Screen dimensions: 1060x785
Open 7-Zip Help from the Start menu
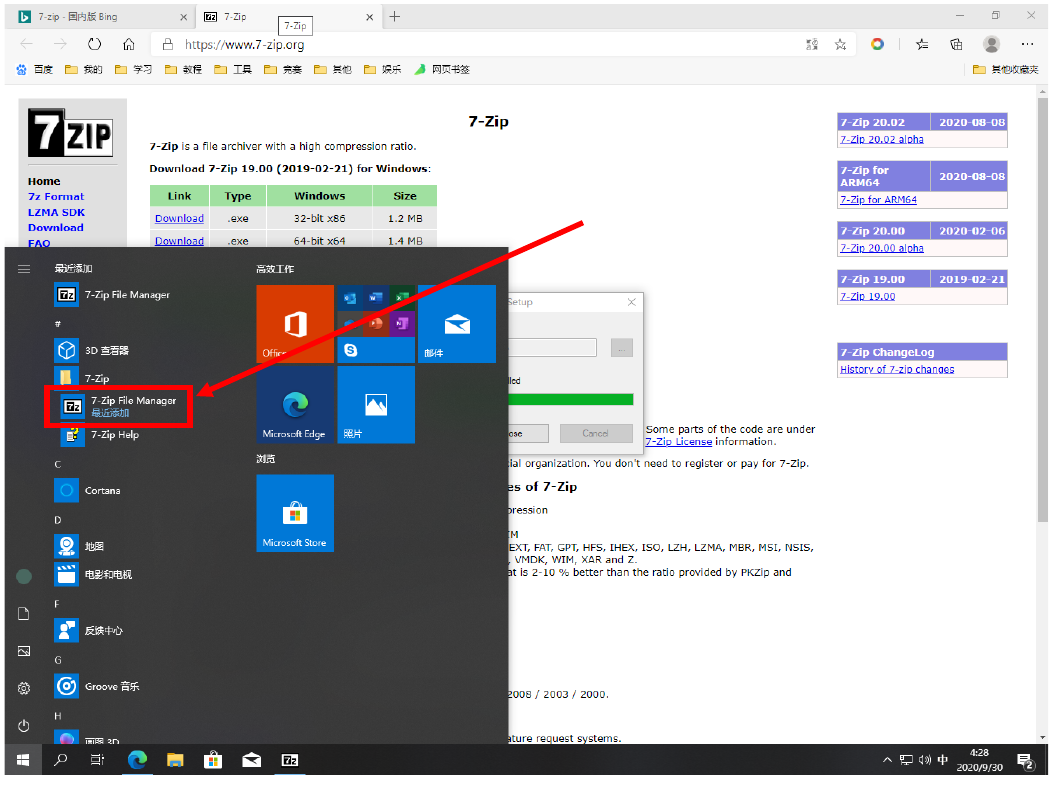point(114,435)
